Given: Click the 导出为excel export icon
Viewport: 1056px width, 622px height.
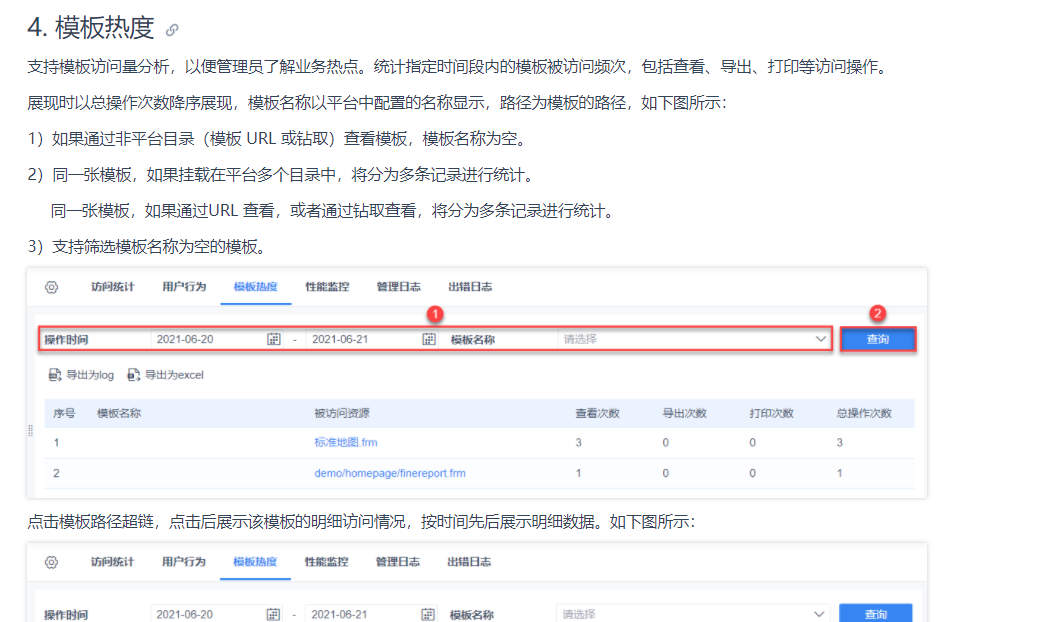Looking at the screenshot, I should 133,375.
